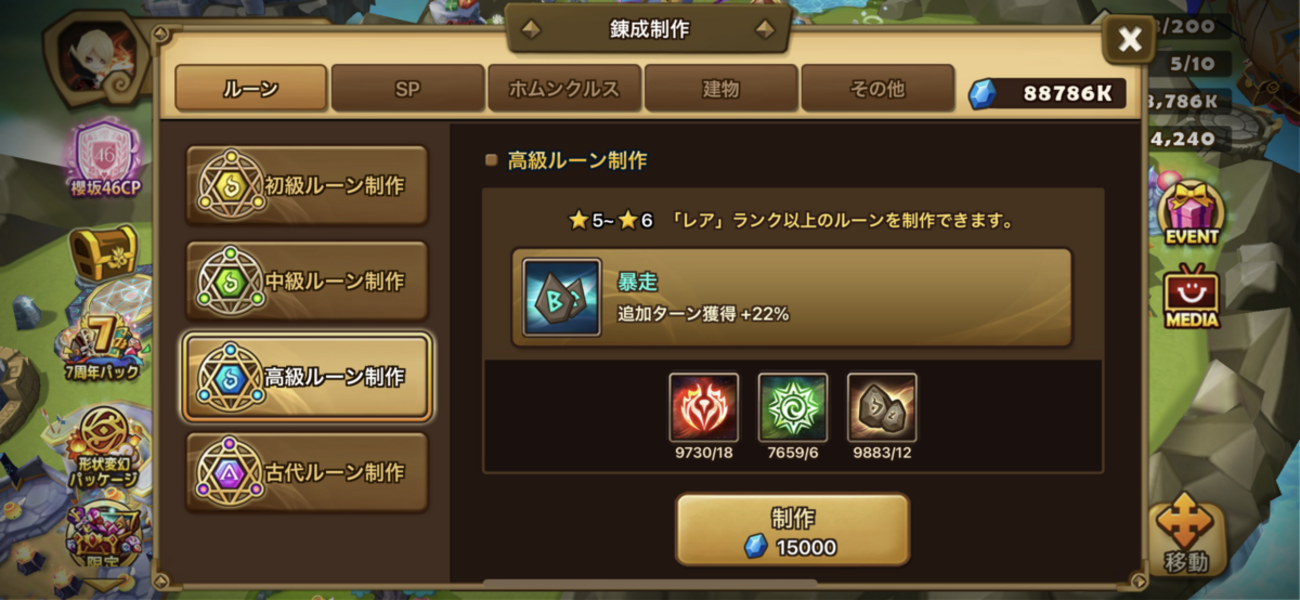Screen dimensions: 1300x600
Task: Click the 暴走 rune icon
Action: (x=562, y=297)
